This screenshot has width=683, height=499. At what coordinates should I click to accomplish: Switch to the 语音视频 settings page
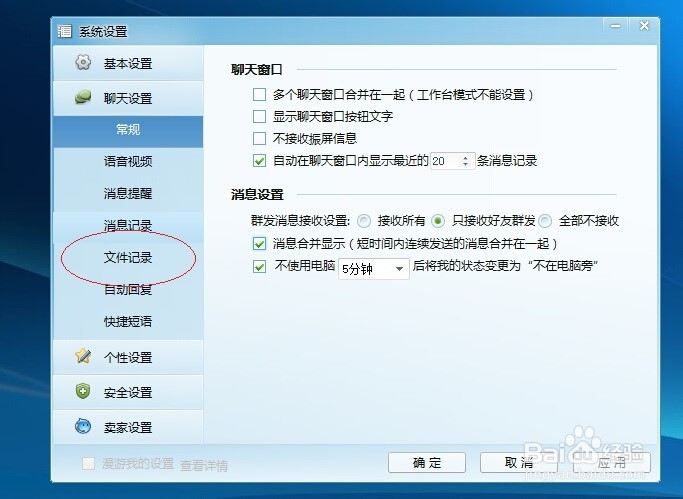click(128, 162)
